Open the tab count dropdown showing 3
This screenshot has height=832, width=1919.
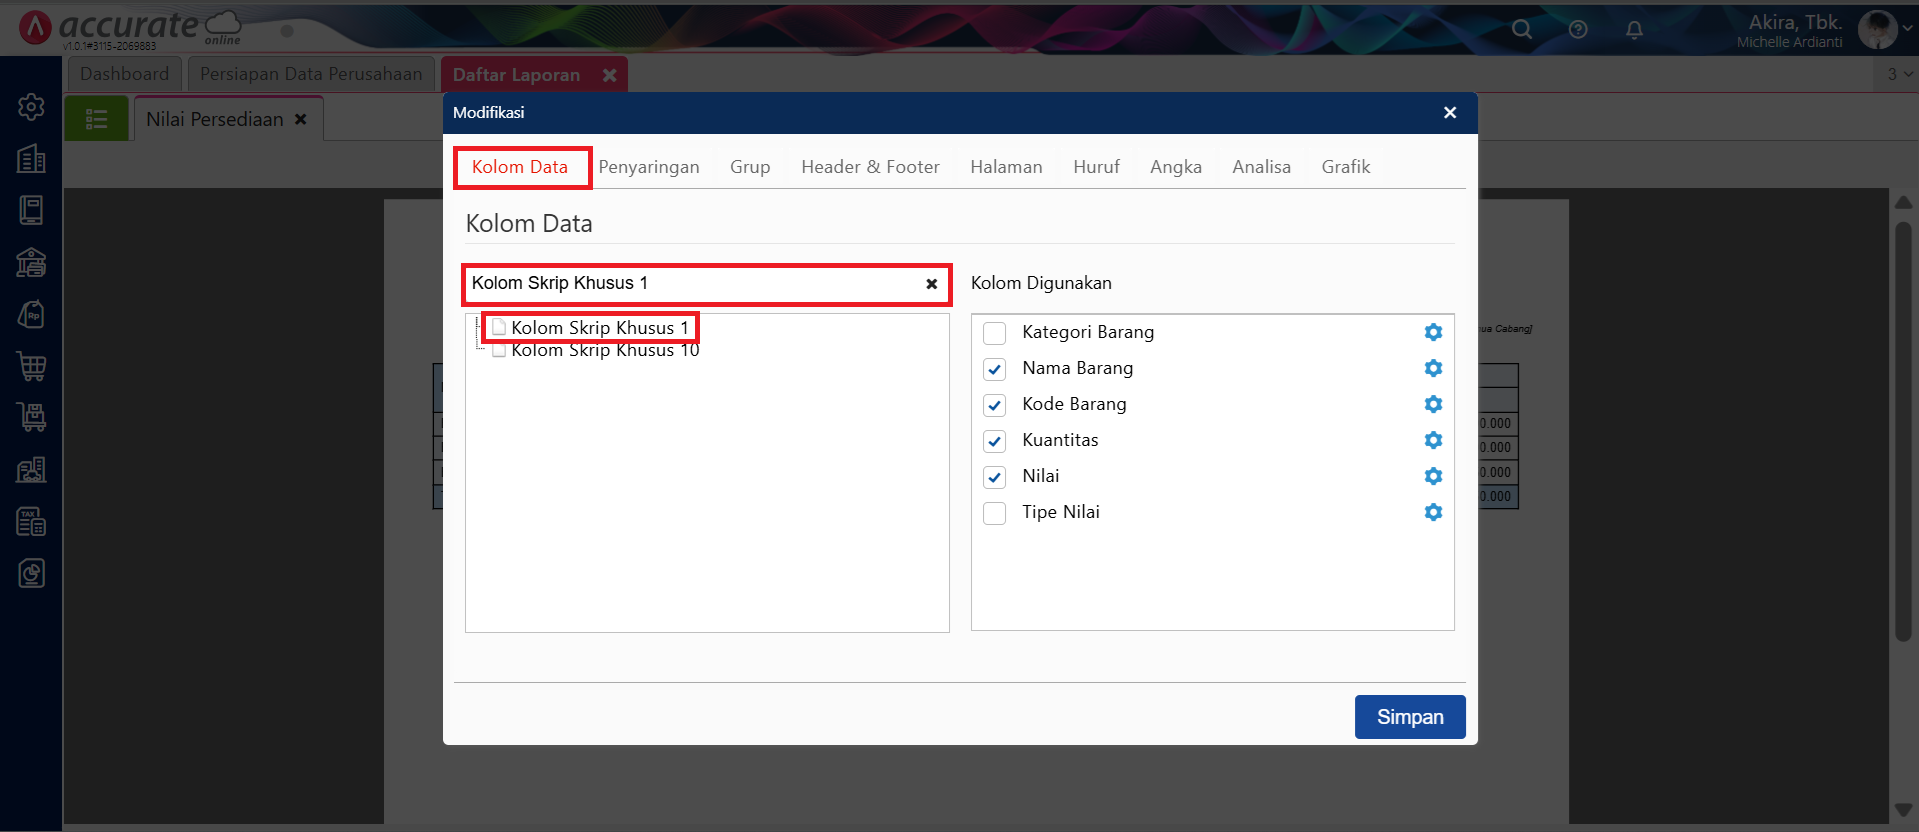pyautogui.click(x=1899, y=74)
